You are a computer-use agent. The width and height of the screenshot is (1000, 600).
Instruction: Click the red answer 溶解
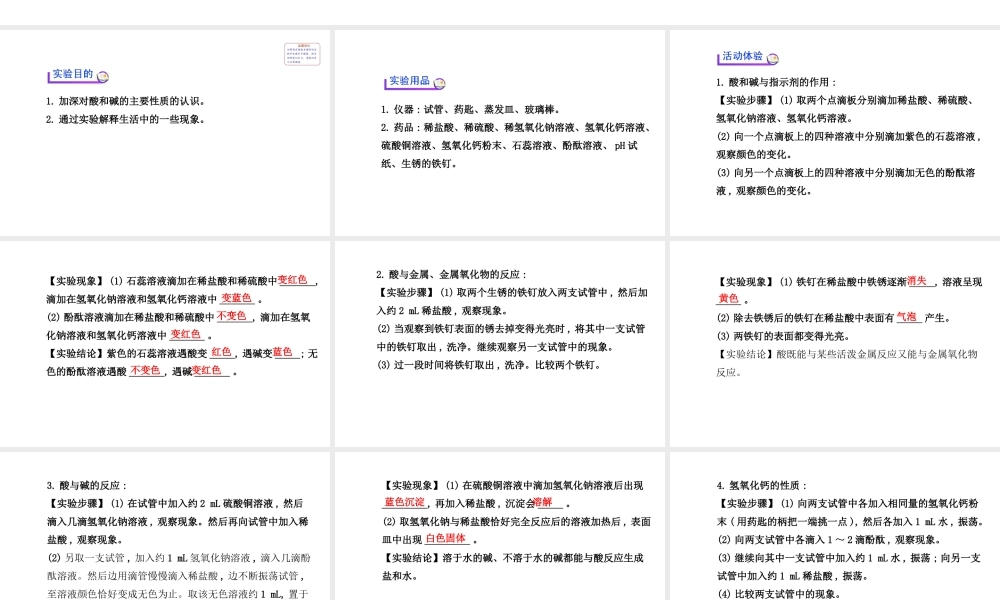(543, 502)
